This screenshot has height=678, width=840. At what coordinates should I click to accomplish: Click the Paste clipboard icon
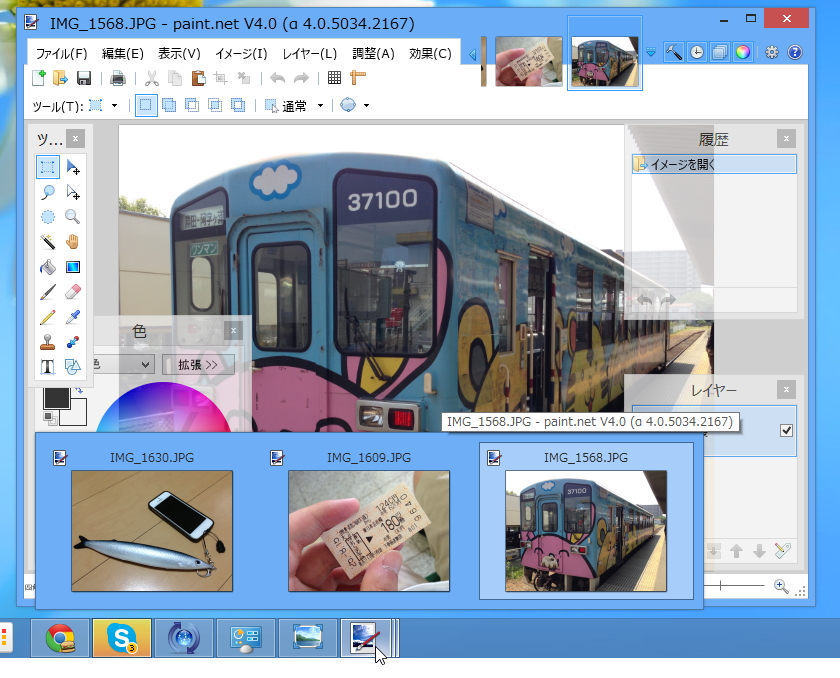click(x=198, y=78)
